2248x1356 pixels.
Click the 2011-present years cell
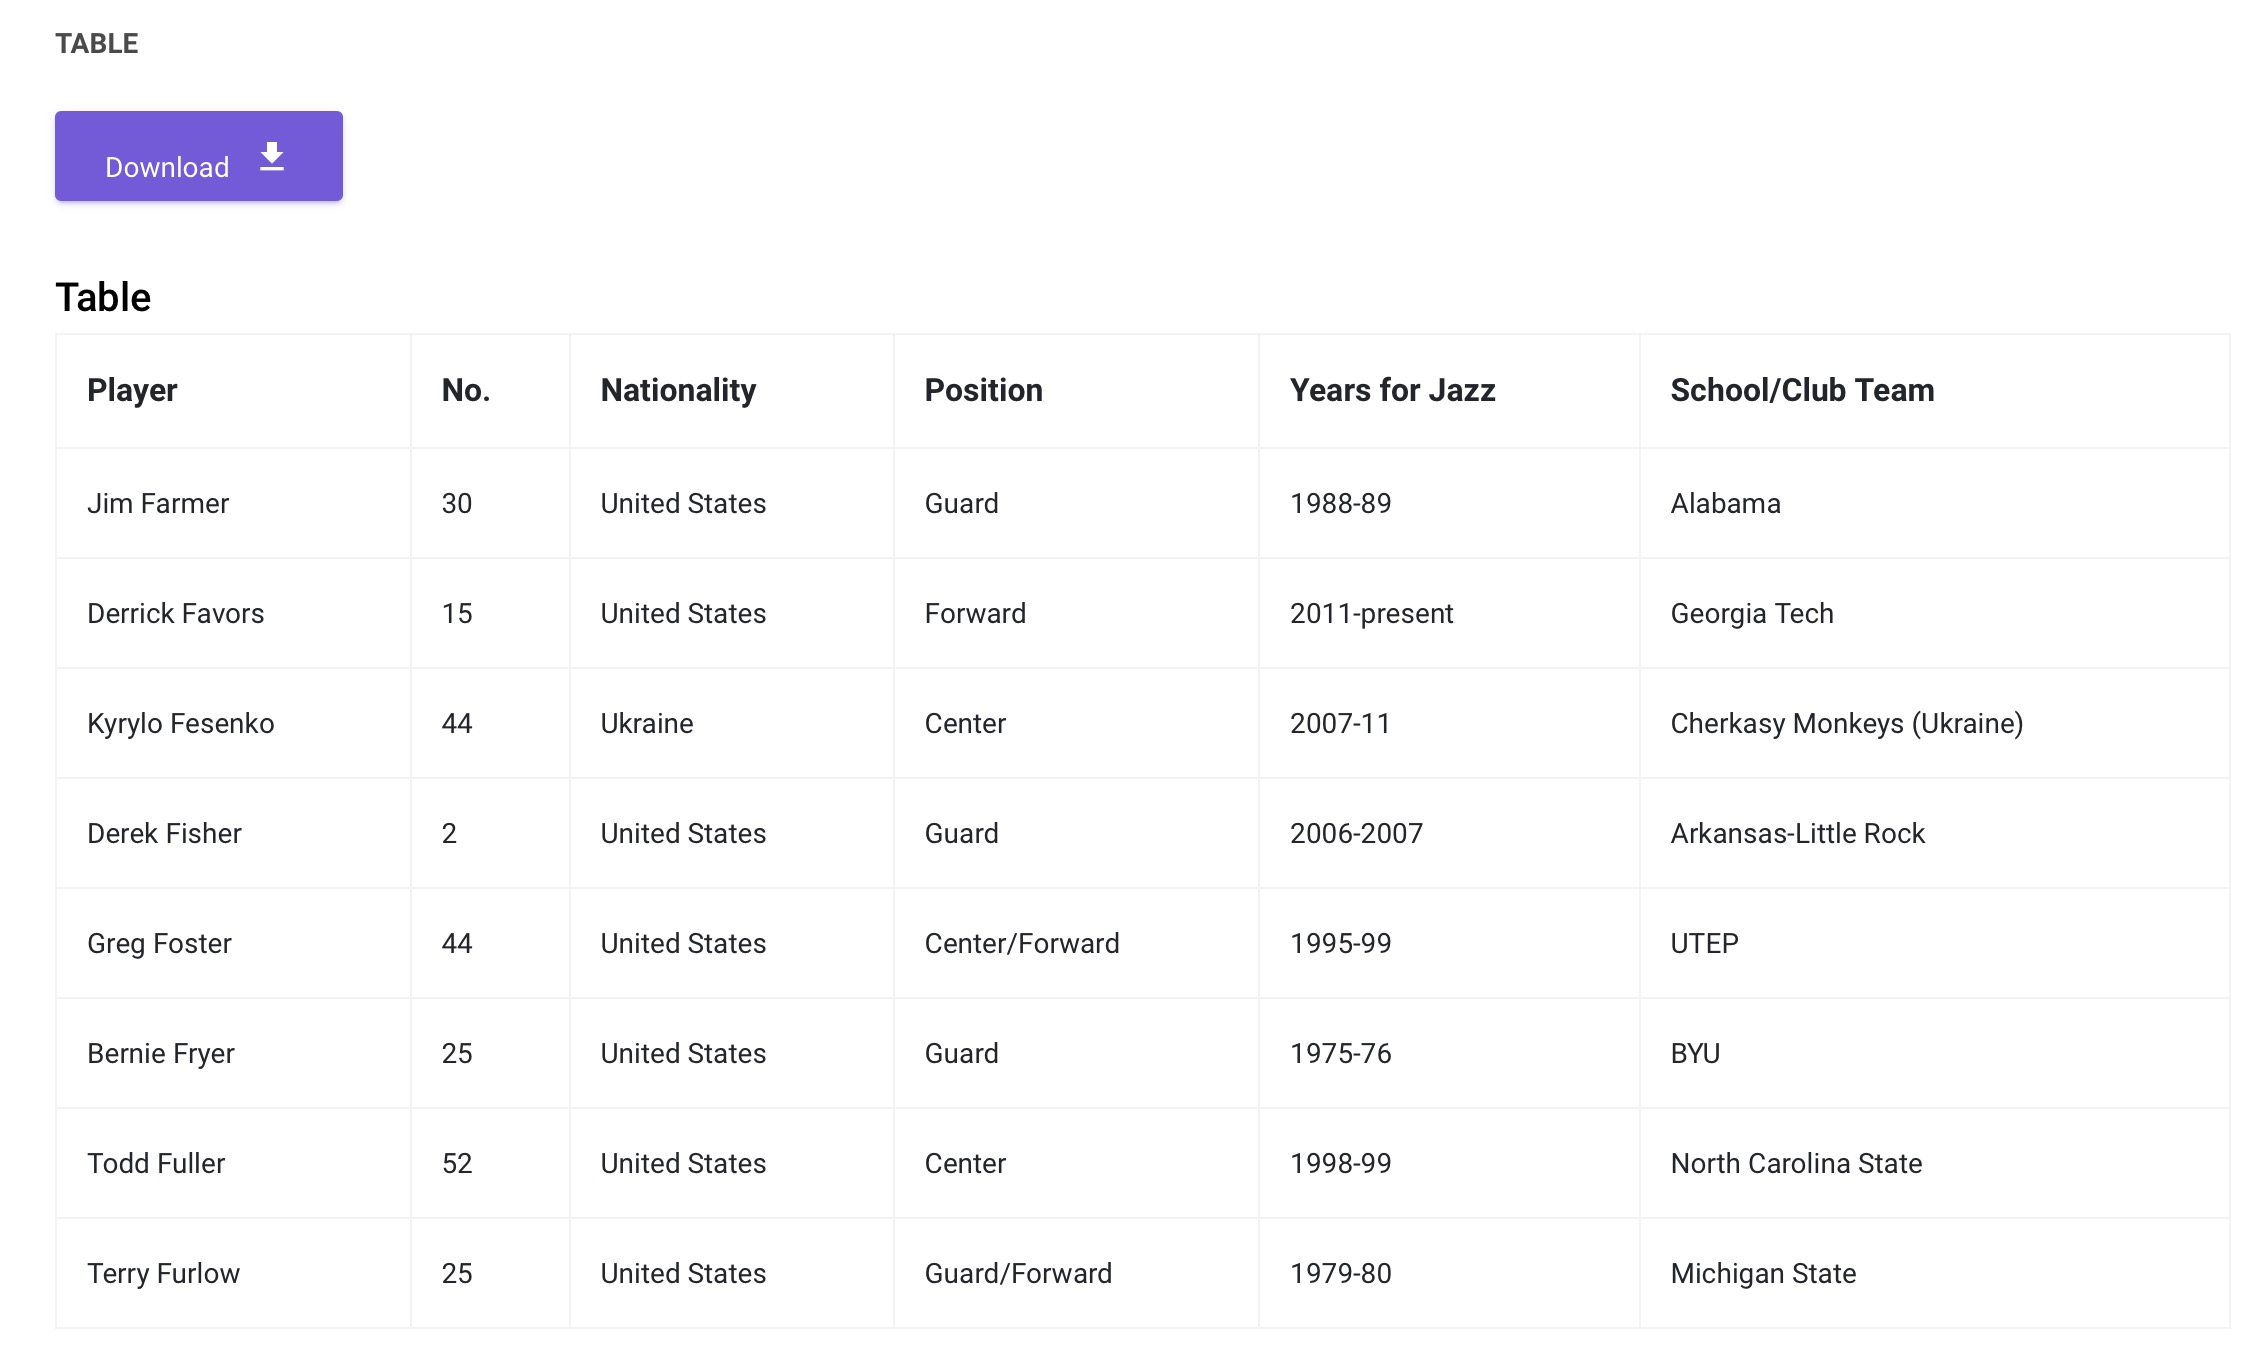point(1449,613)
